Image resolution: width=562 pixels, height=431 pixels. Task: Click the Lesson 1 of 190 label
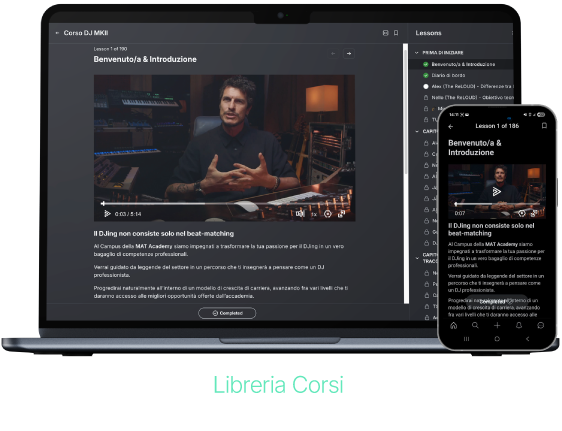110,49
